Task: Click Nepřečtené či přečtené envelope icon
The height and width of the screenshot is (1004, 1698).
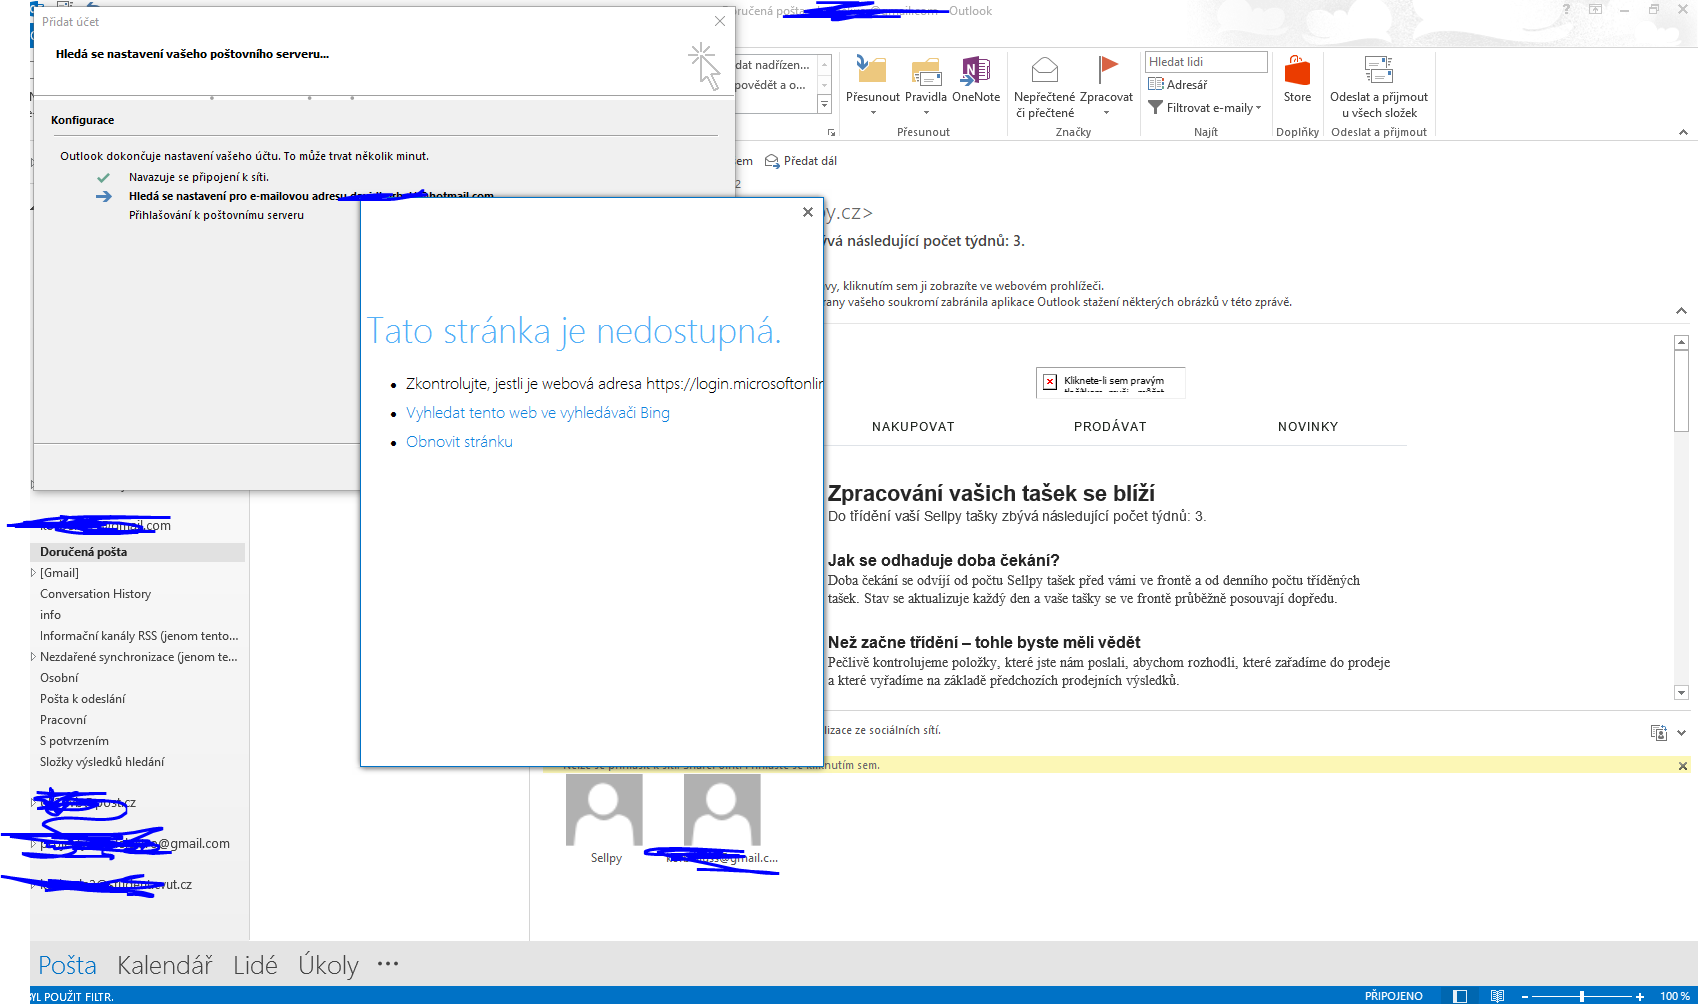Action: [x=1044, y=70]
